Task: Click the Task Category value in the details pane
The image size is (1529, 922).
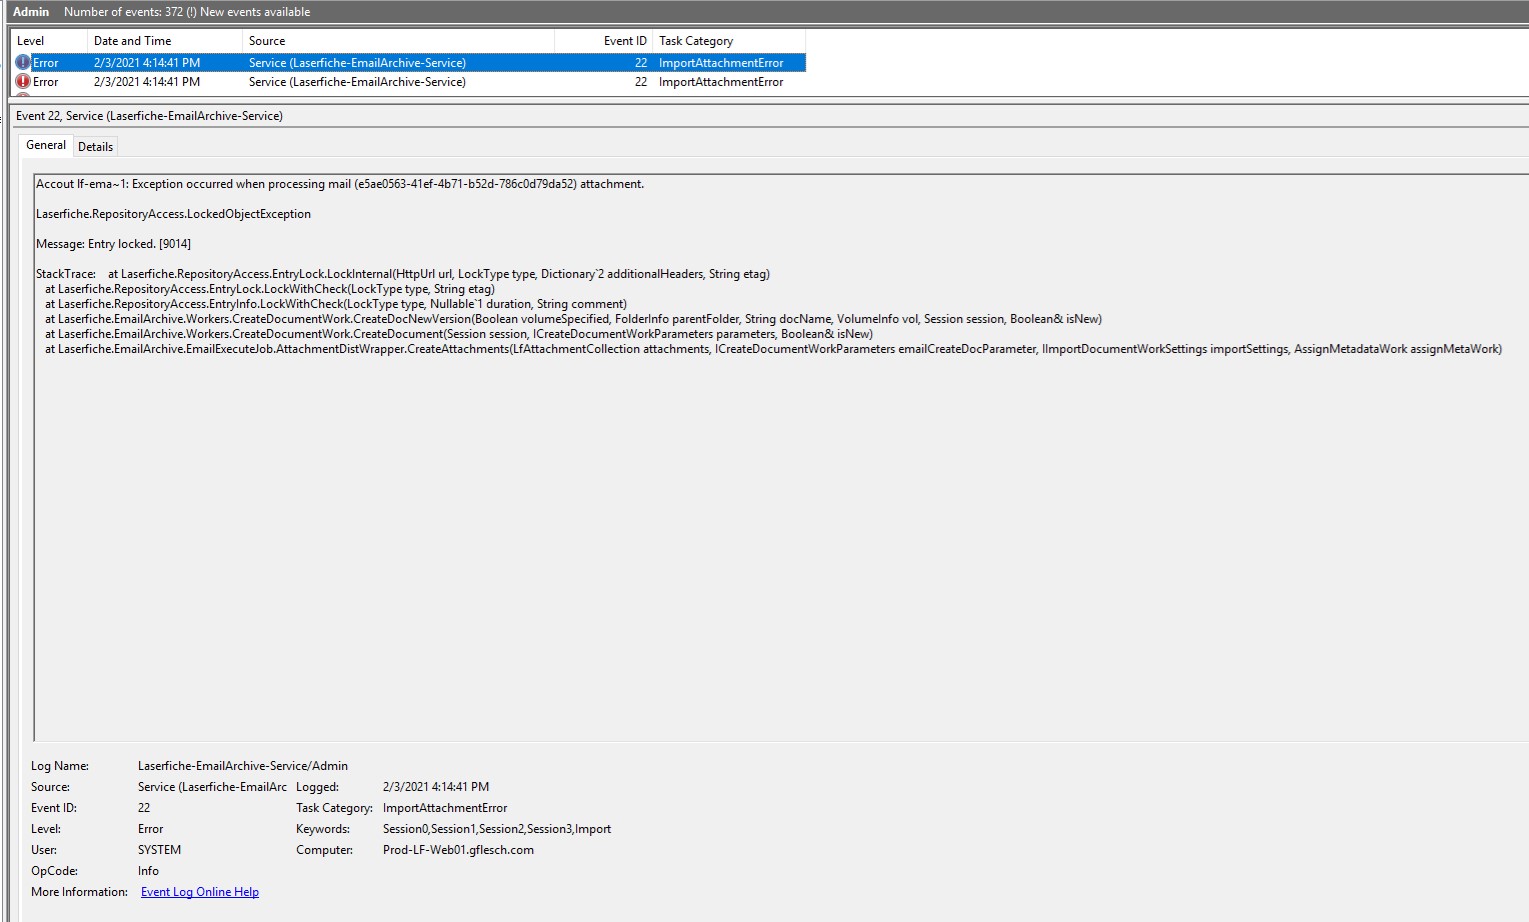Action: (445, 808)
